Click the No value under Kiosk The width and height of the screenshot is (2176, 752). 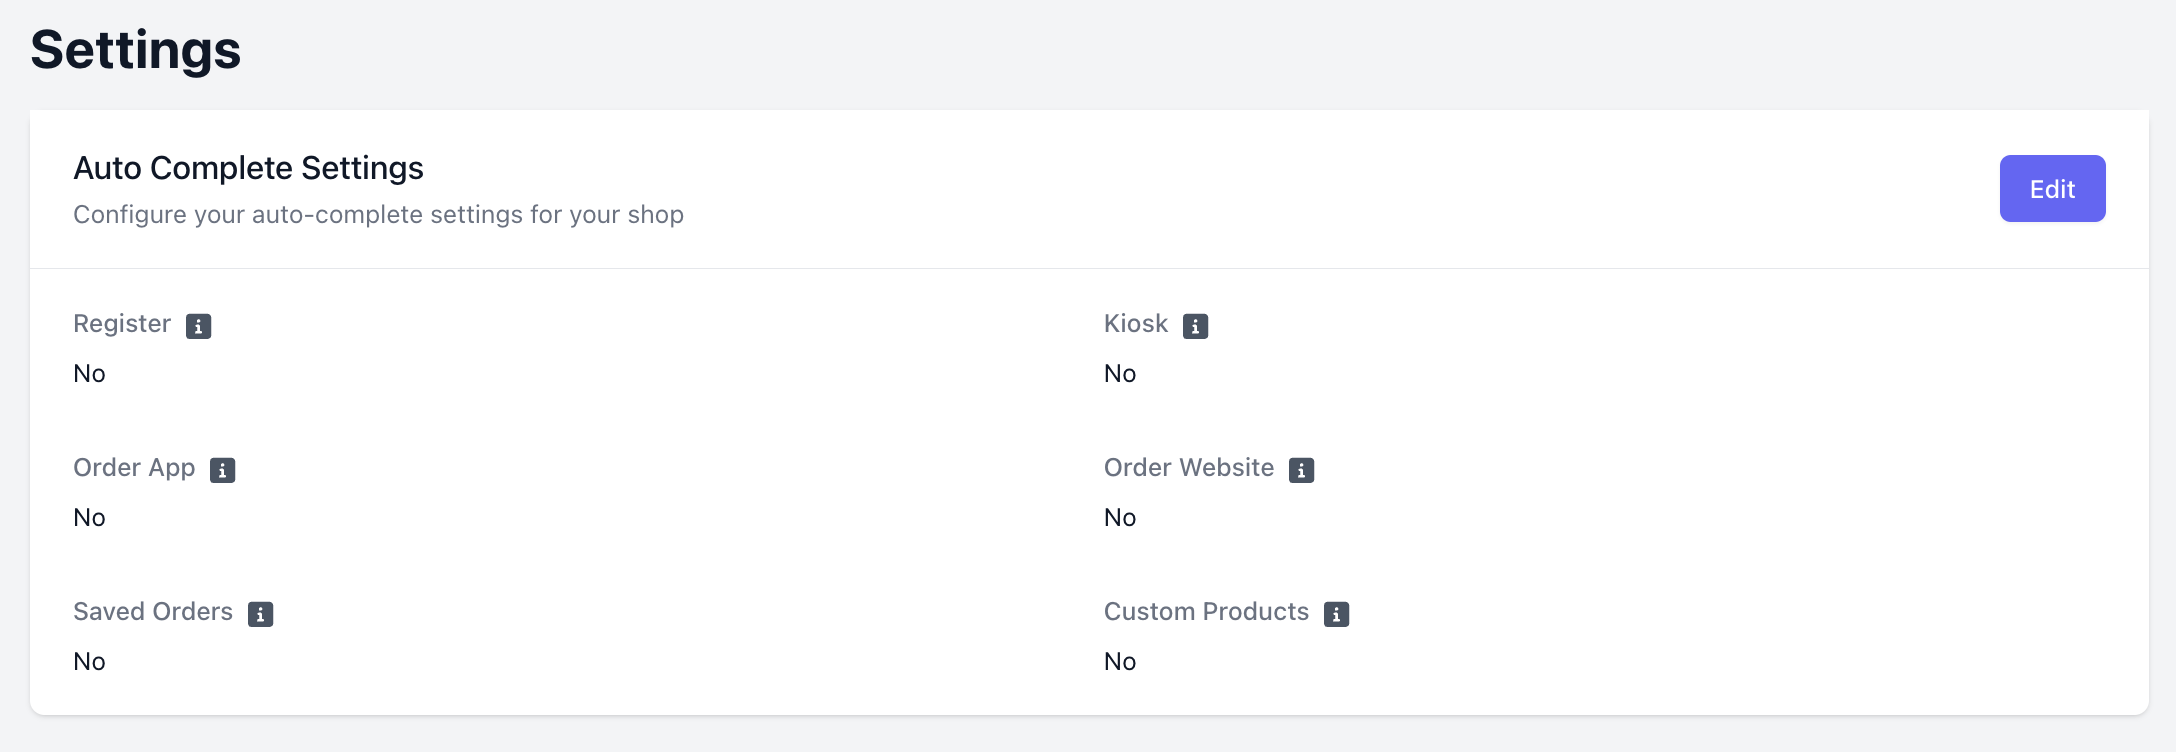pos(1120,374)
